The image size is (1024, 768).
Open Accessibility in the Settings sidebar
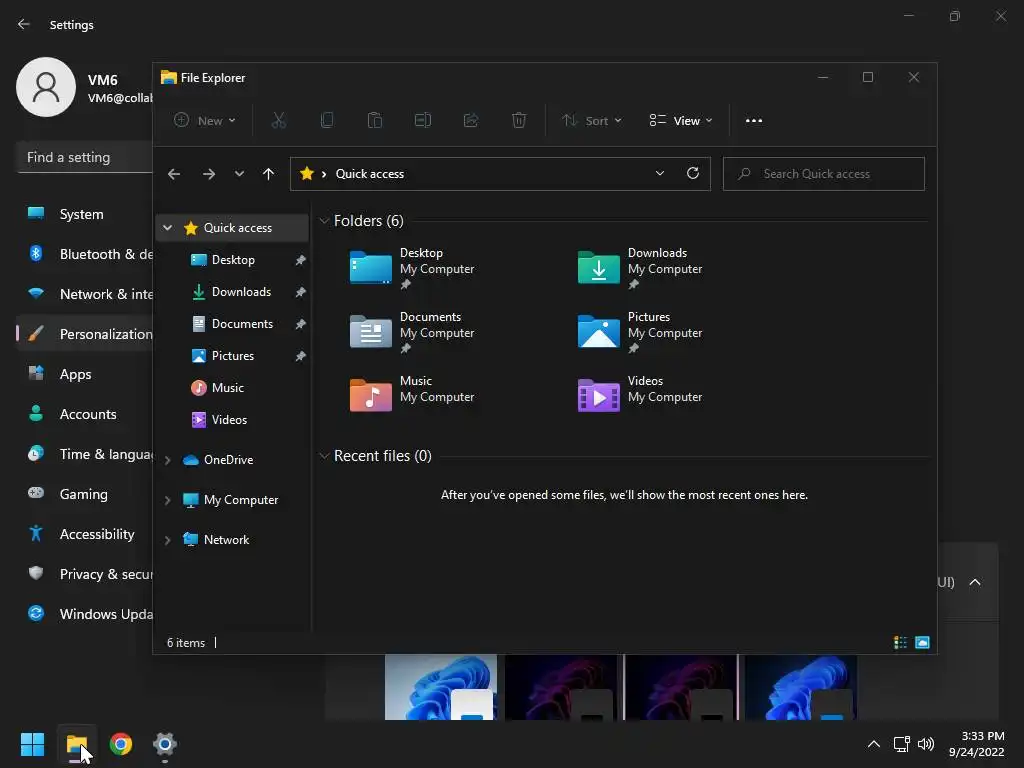pyautogui.click(x=85, y=534)
